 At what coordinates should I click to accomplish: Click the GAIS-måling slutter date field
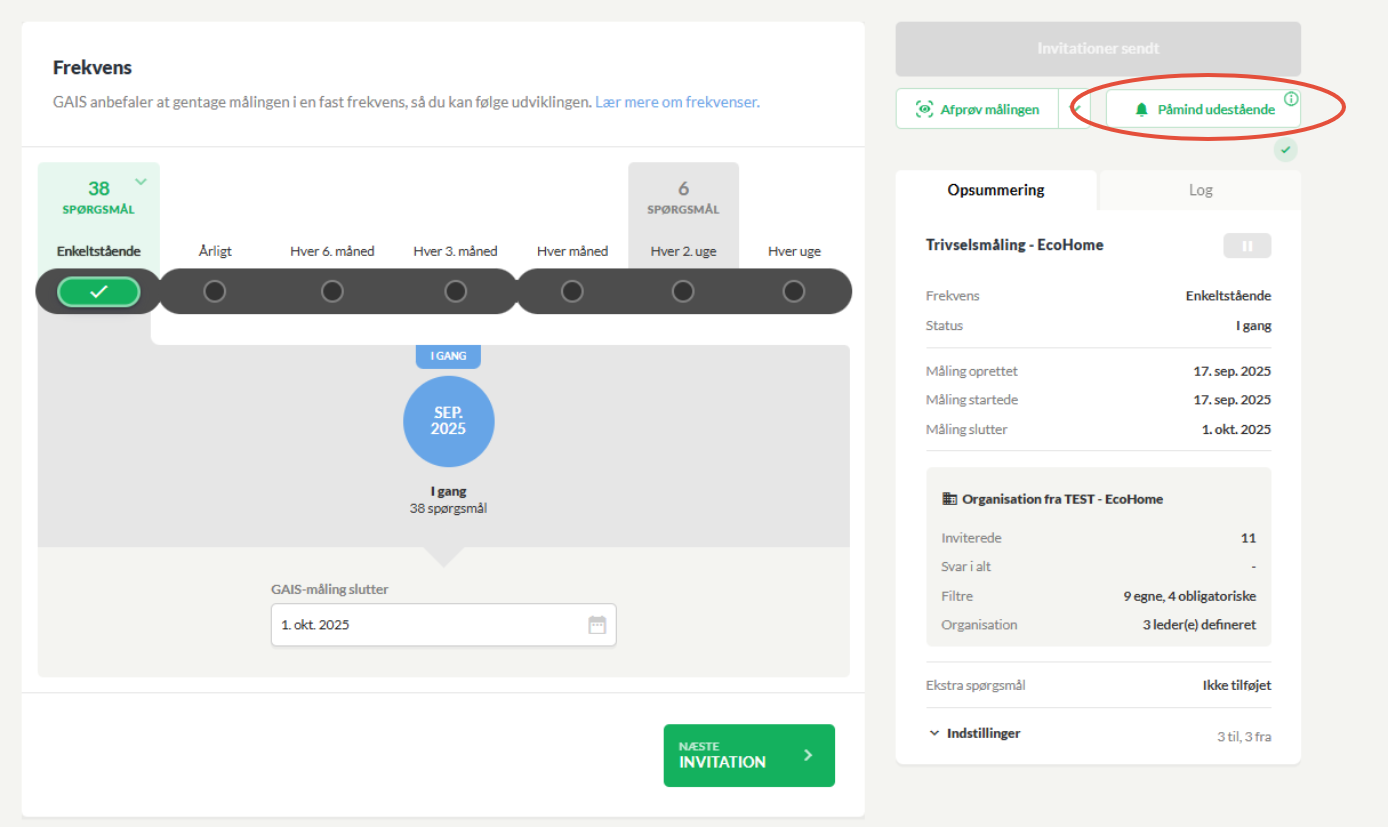444,625
